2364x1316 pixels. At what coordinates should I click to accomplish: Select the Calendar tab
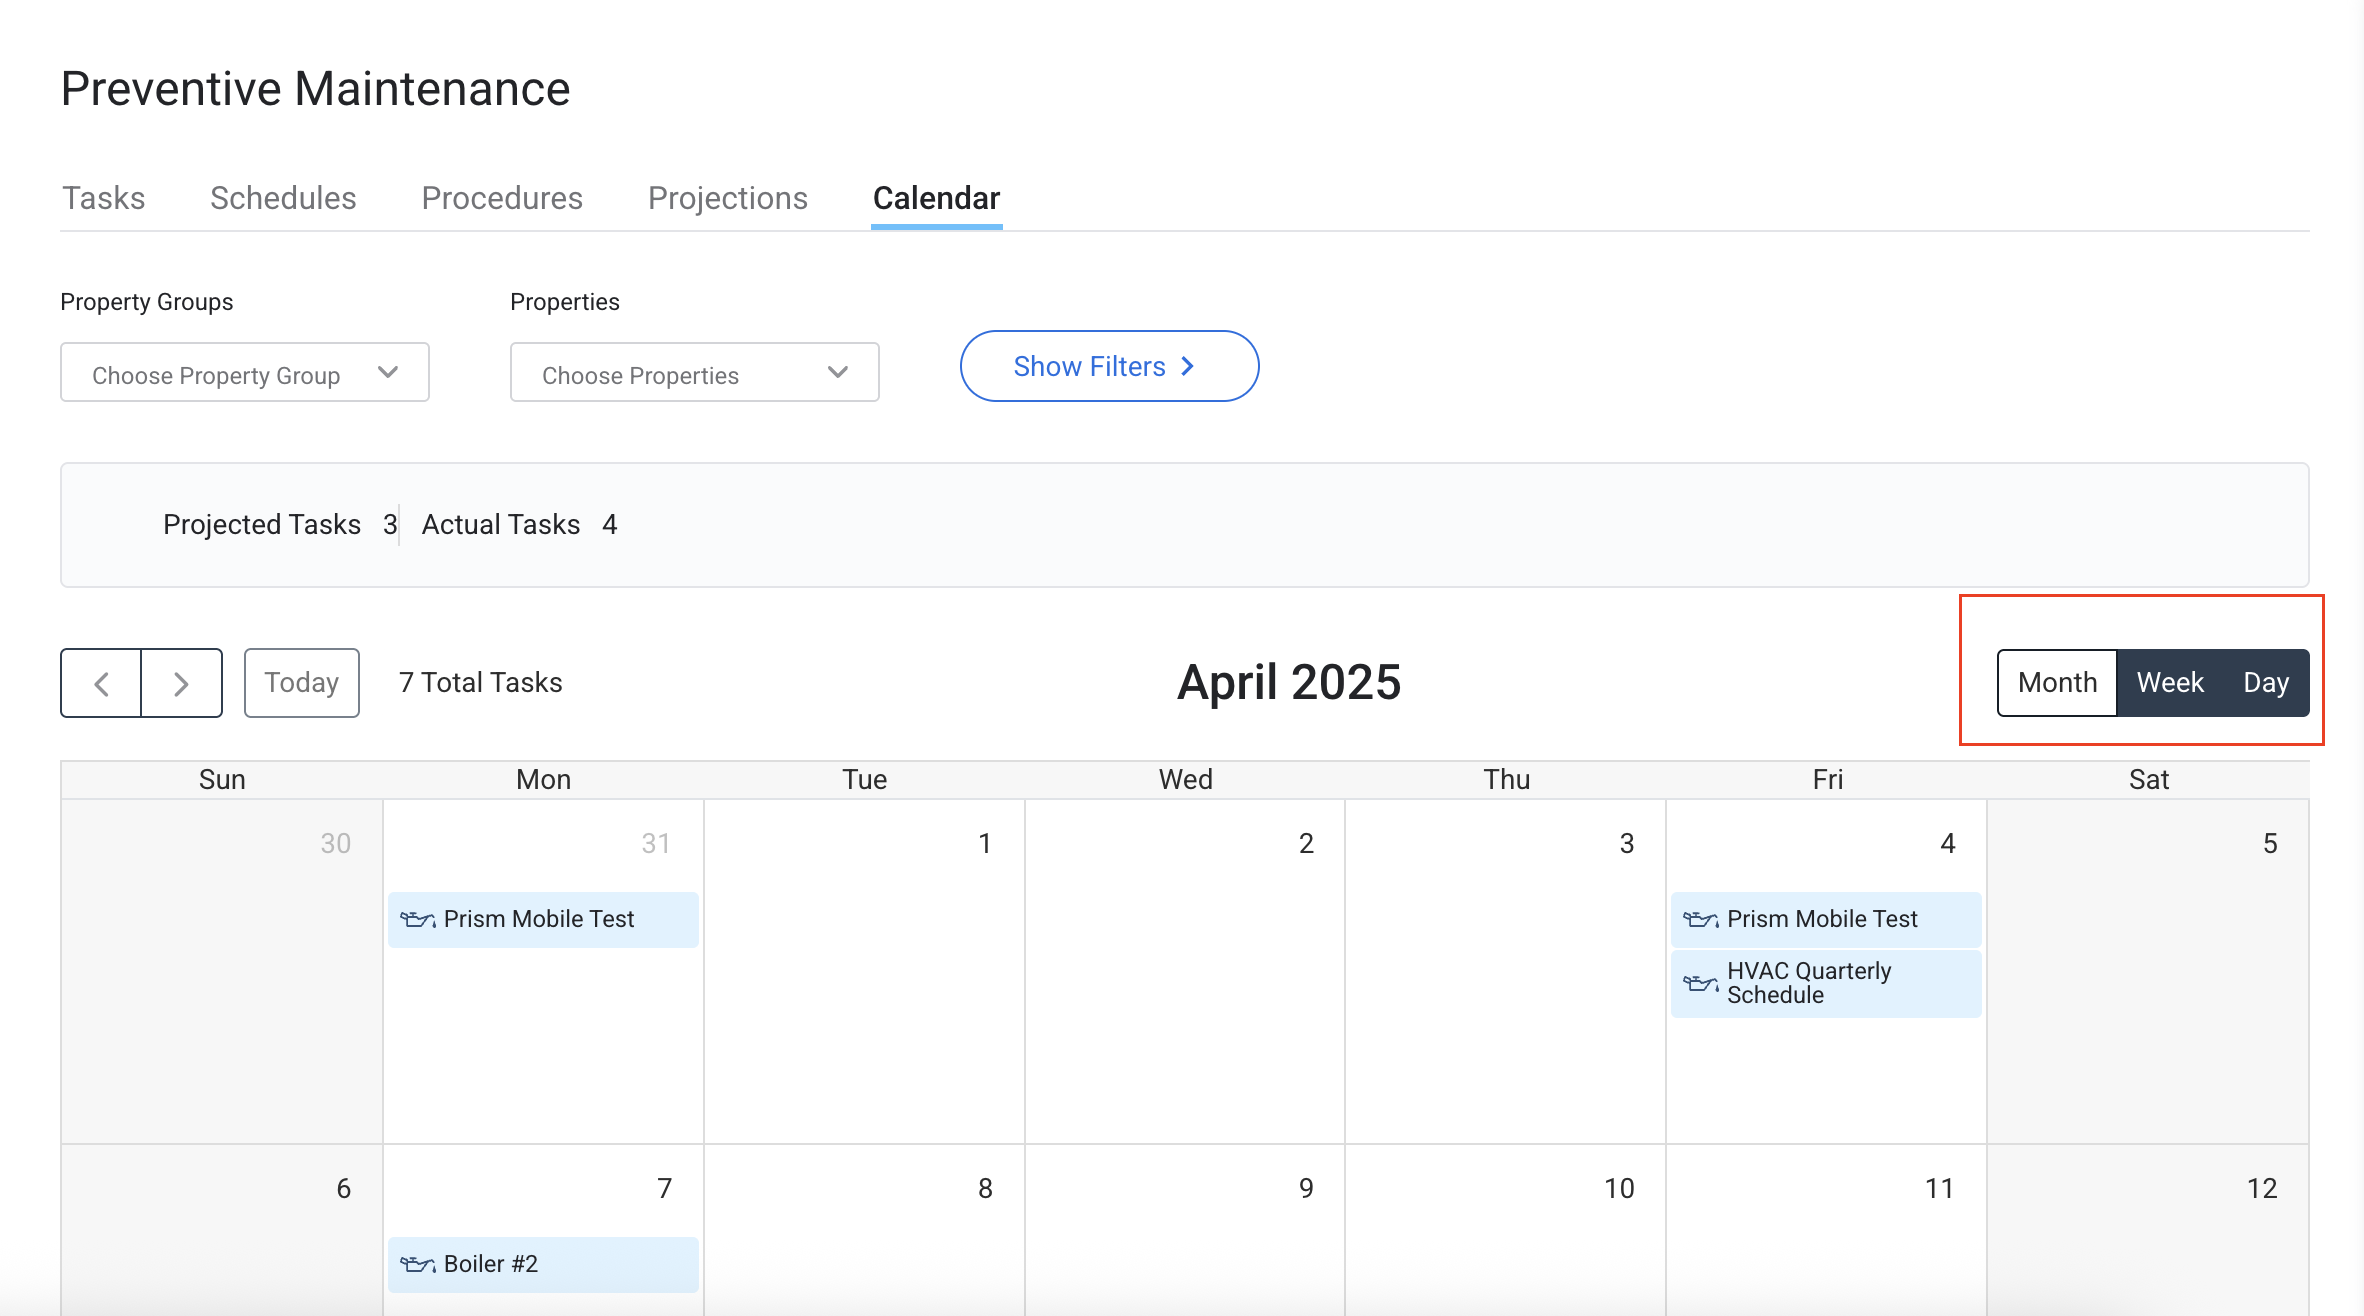[936, 198]
